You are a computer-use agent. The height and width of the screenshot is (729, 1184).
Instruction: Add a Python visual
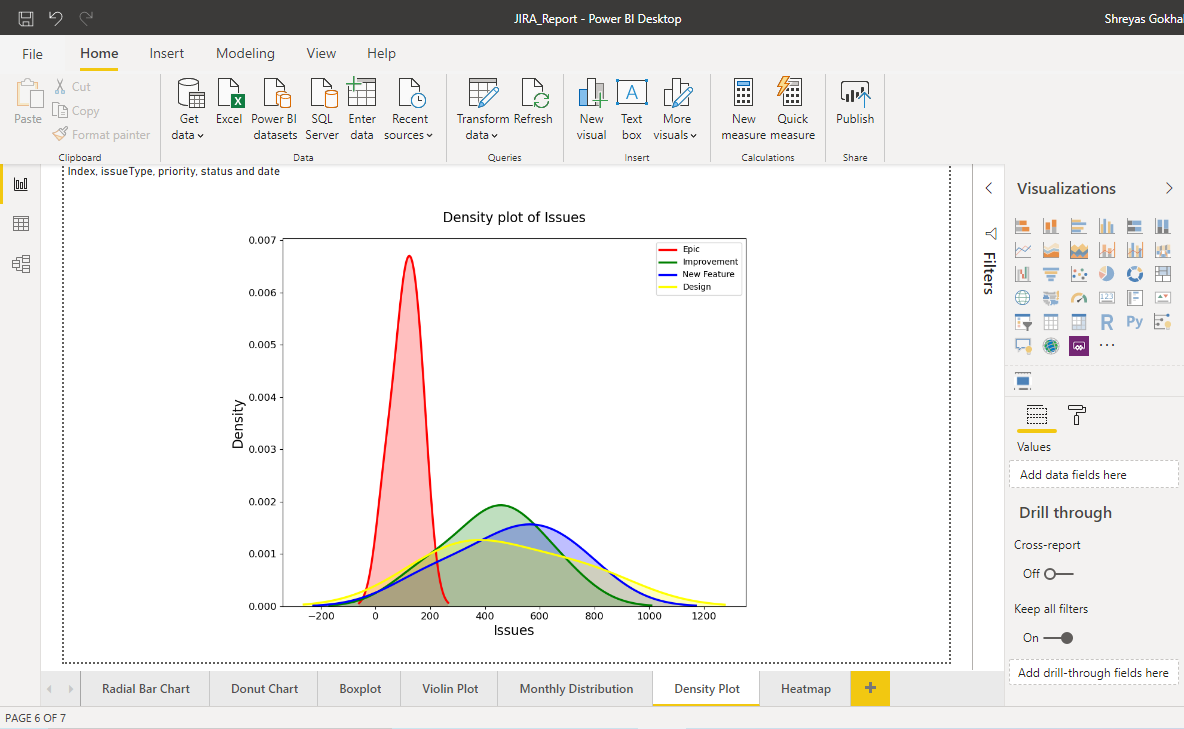tap(1133, 321)
